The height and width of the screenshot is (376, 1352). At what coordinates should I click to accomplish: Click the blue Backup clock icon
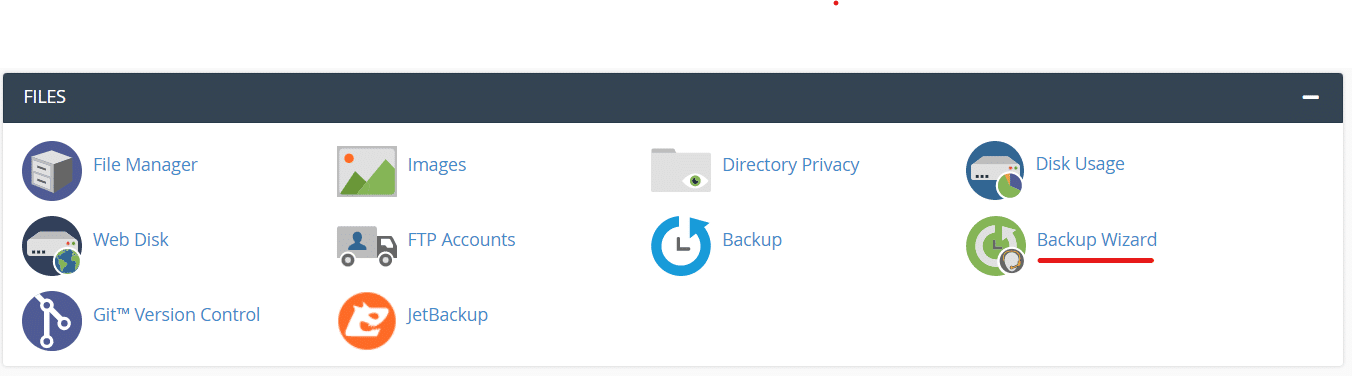(680, 246)
